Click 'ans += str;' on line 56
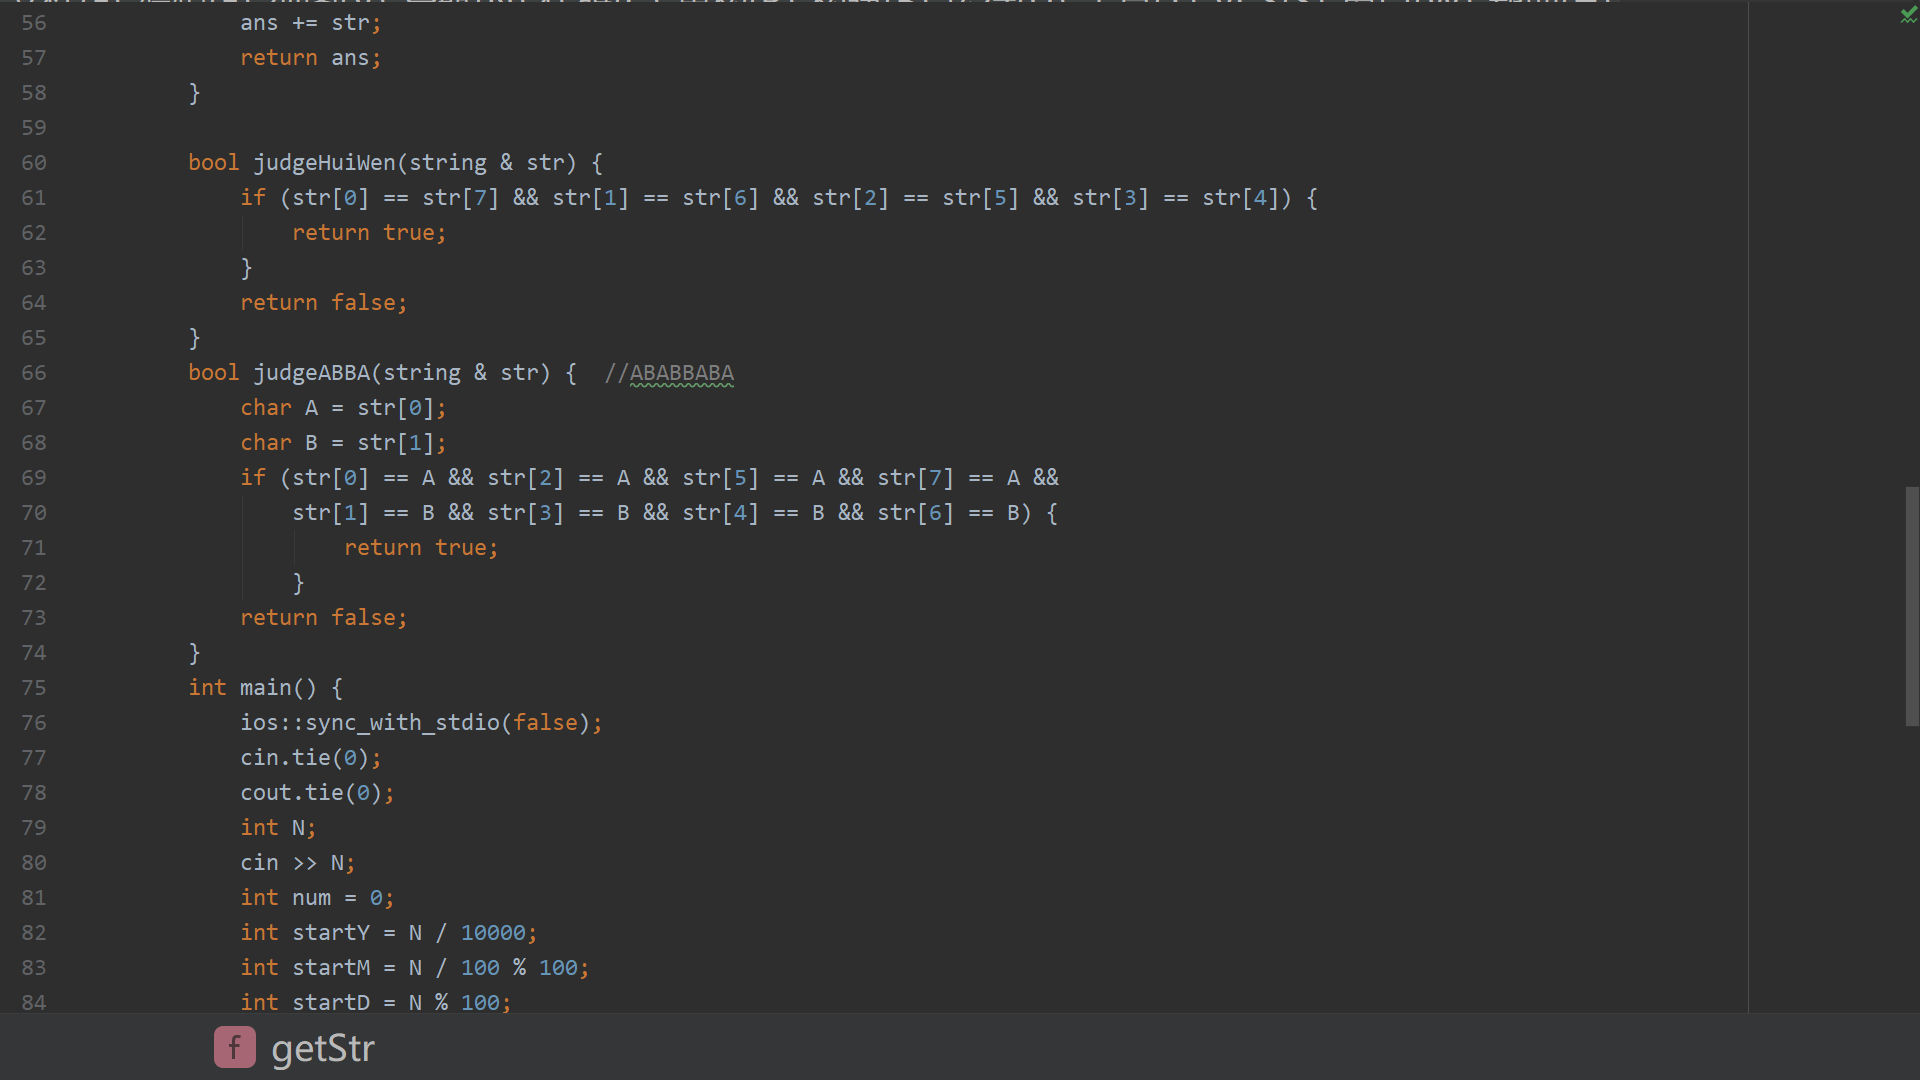The image size is (1920, 1080). click(310, 23)
